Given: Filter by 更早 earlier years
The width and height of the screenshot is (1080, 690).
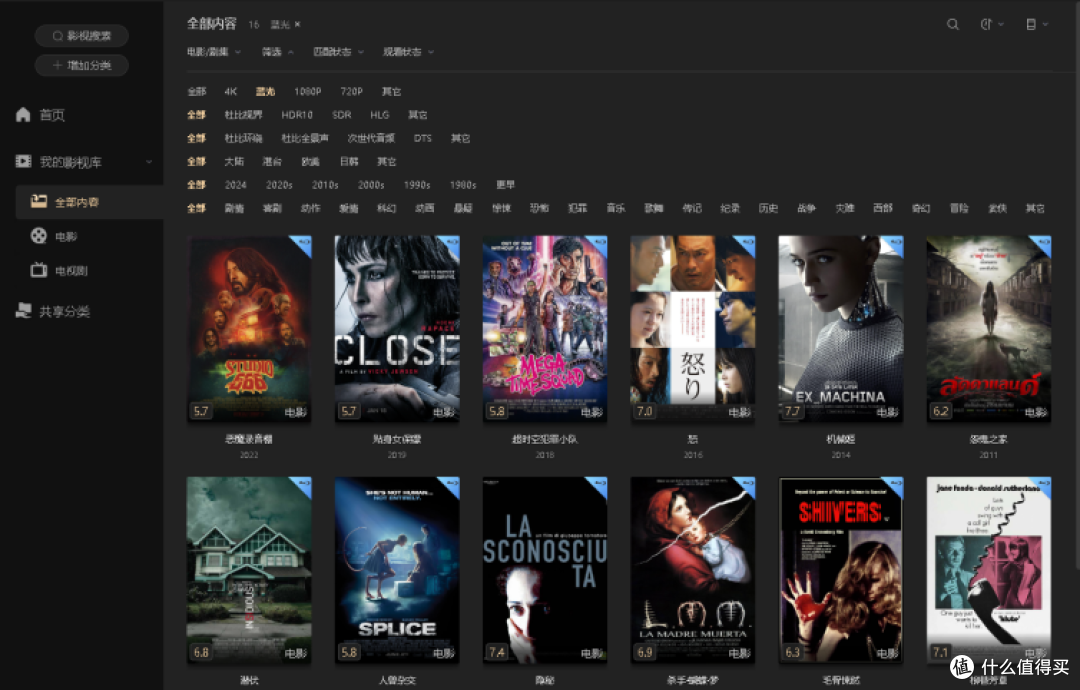Looking at the screenshot, I should tap(506, 185).
